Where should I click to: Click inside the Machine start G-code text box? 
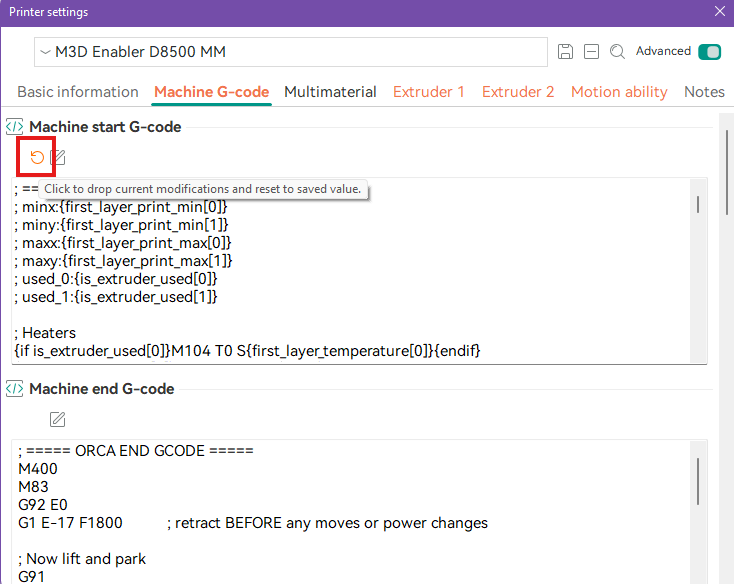pyautogui.click(x=350, y=280)
